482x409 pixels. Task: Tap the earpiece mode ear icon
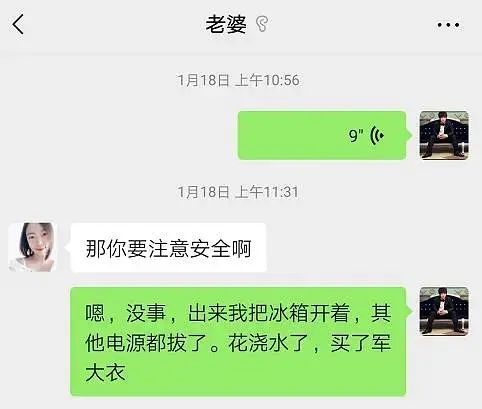262,24
